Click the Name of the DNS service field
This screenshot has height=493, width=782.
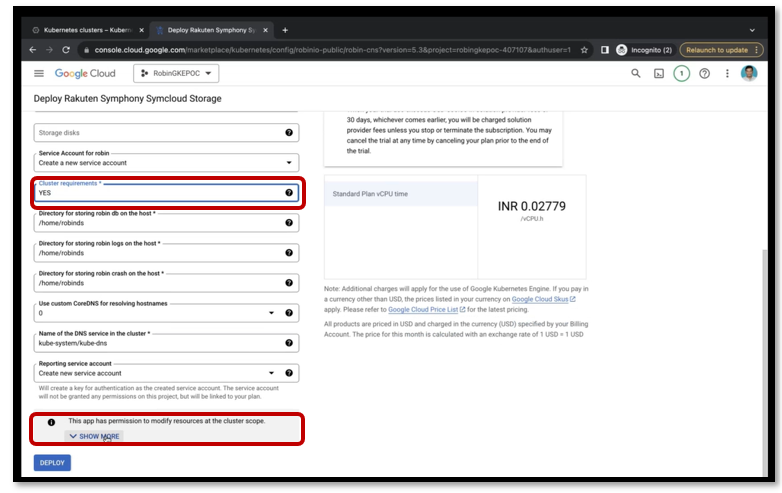point(166,343)
